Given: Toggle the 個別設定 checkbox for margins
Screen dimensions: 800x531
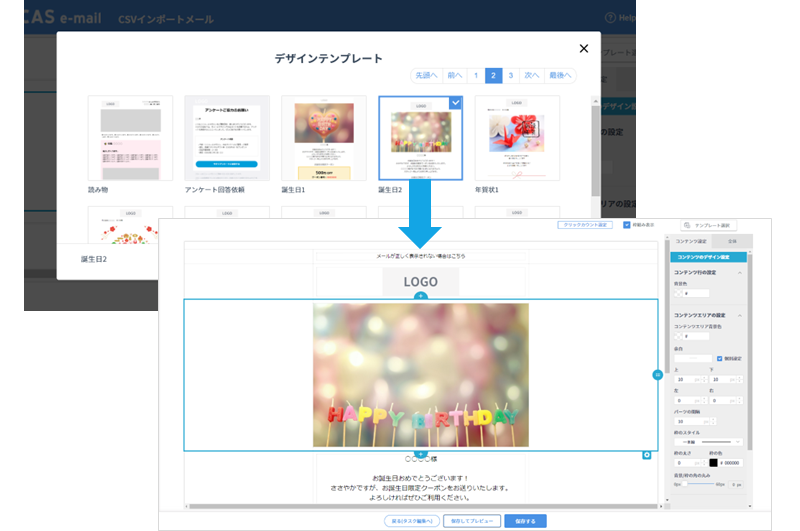Looking at the screenshot, I should (719, 359).
